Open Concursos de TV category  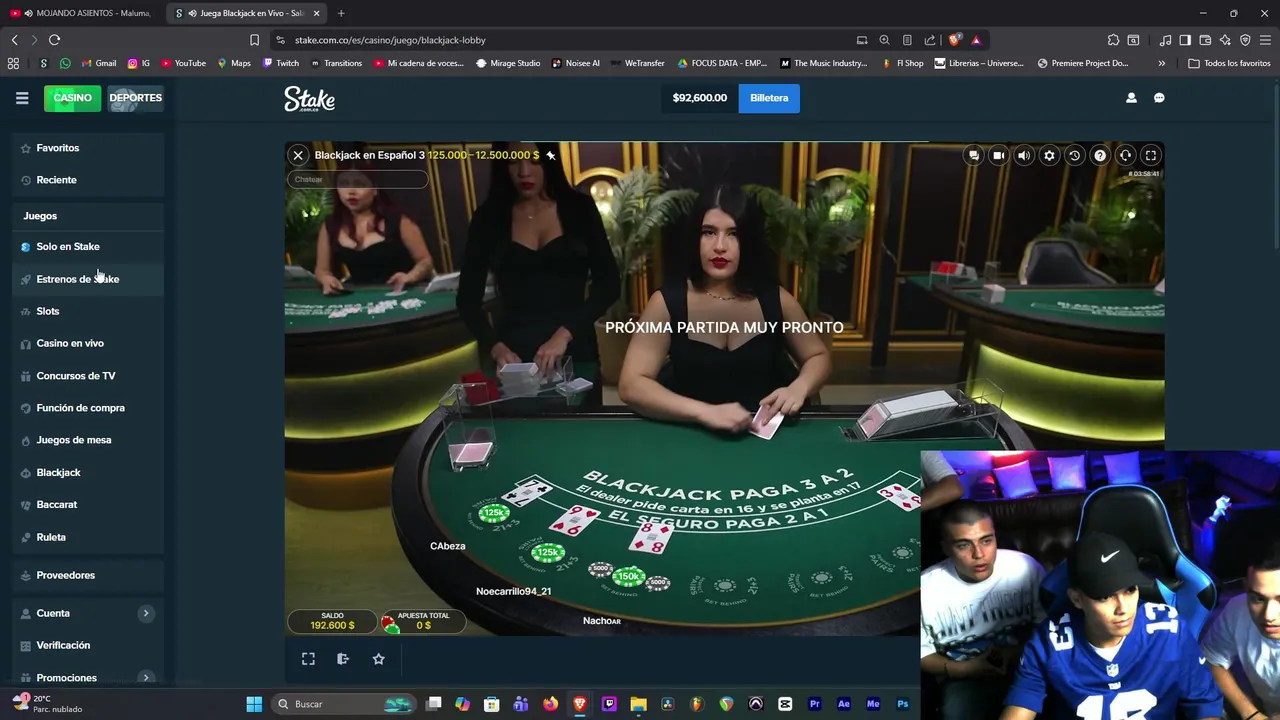tap(88, 376)
